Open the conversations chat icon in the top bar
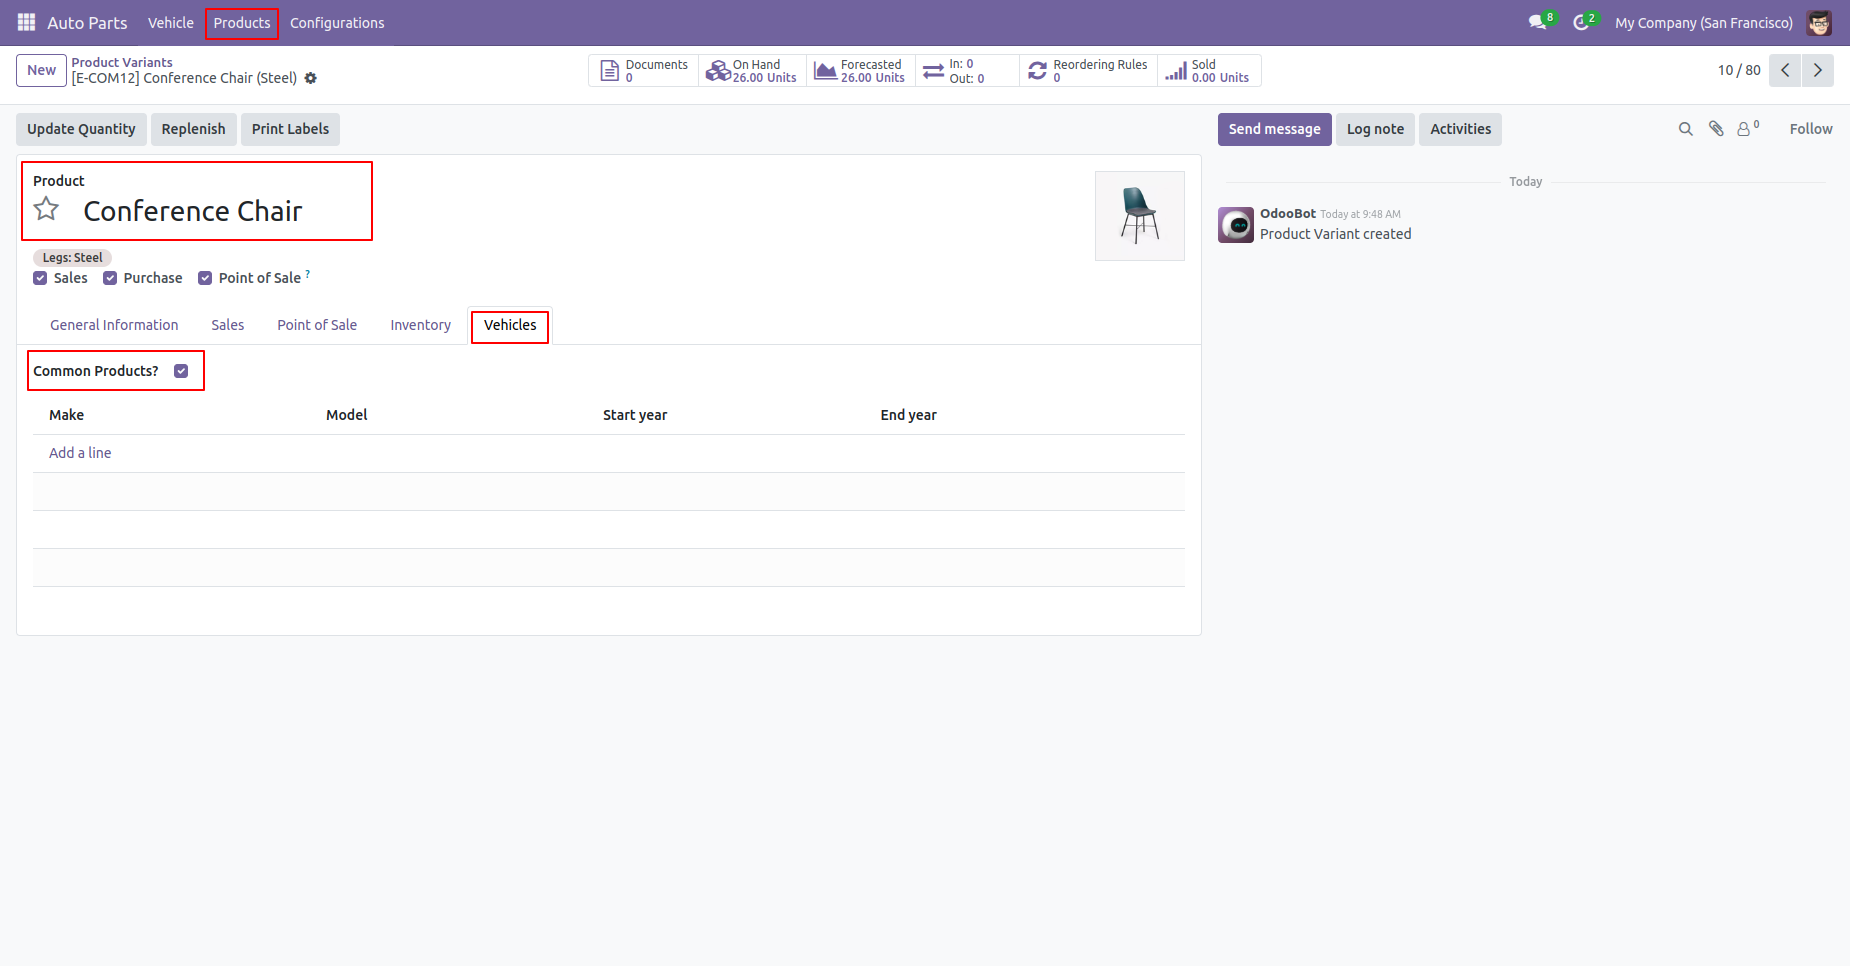Image resolution: width=1850 pixels, height=966 pixels. [1538, 22]
